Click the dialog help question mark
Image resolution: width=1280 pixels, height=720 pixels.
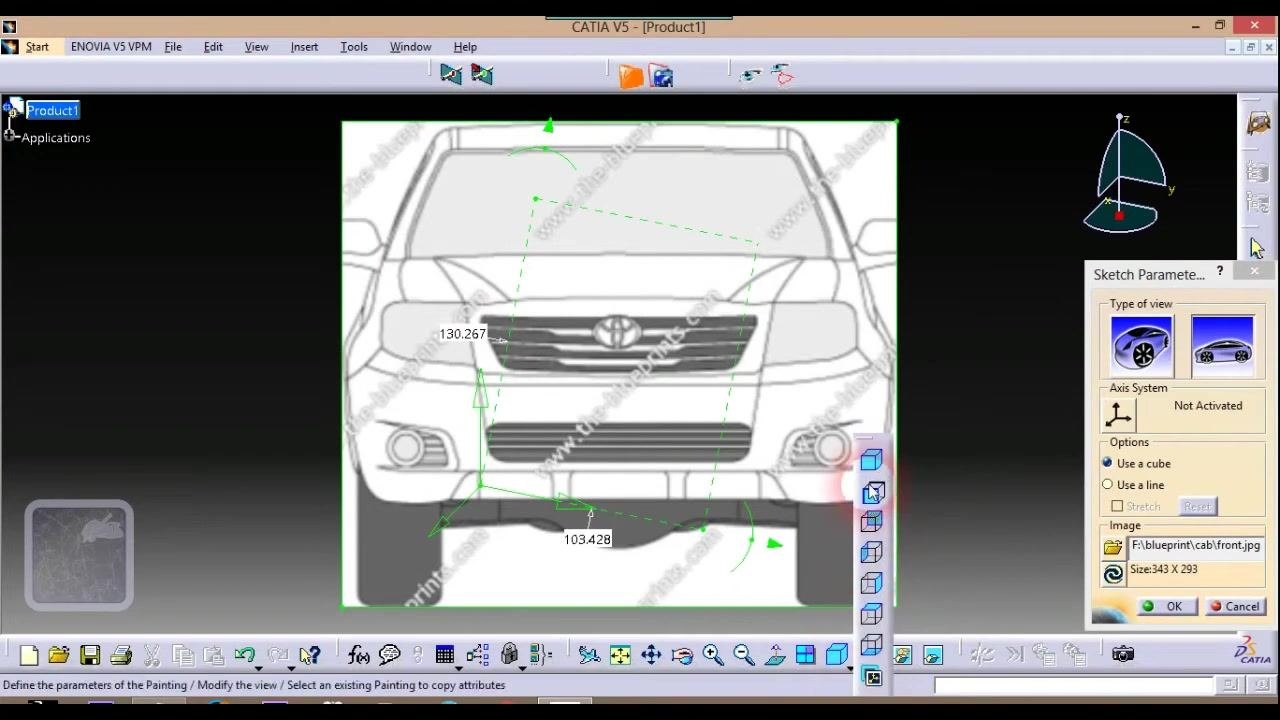pyautogui.click(x=1220, y=272)
